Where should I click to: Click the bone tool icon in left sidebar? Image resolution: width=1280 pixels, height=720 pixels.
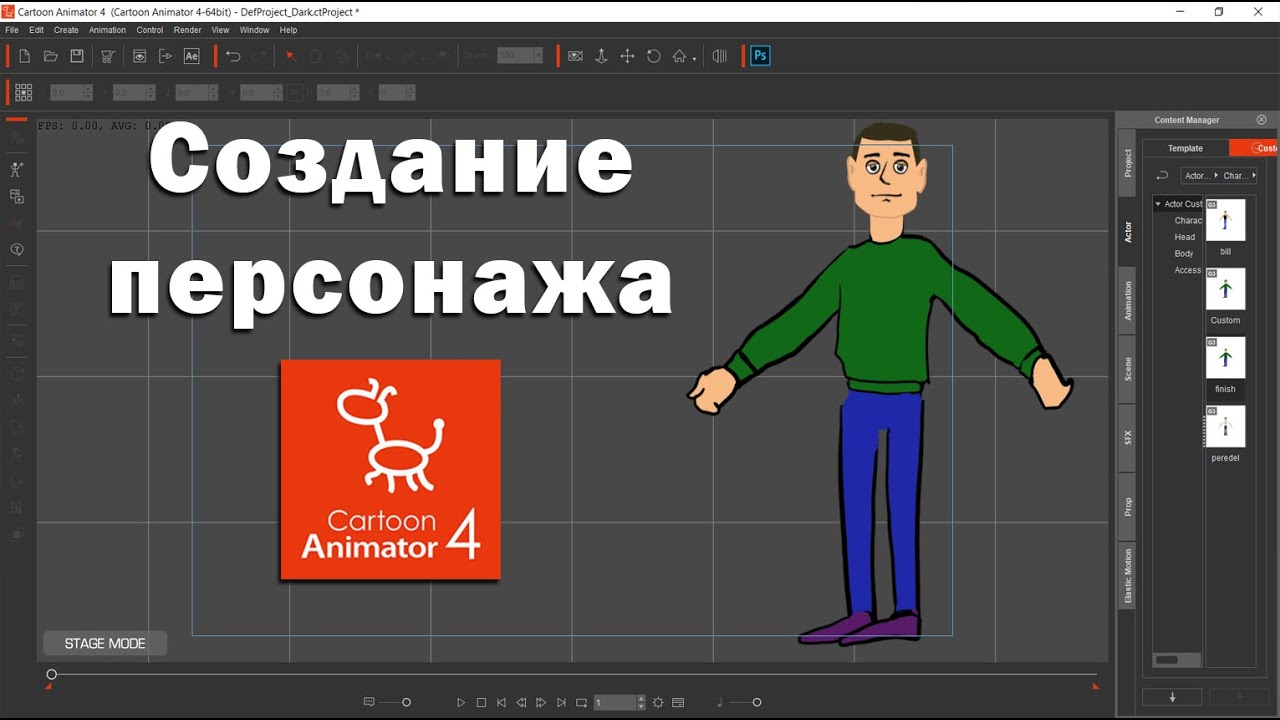[16, 170]
